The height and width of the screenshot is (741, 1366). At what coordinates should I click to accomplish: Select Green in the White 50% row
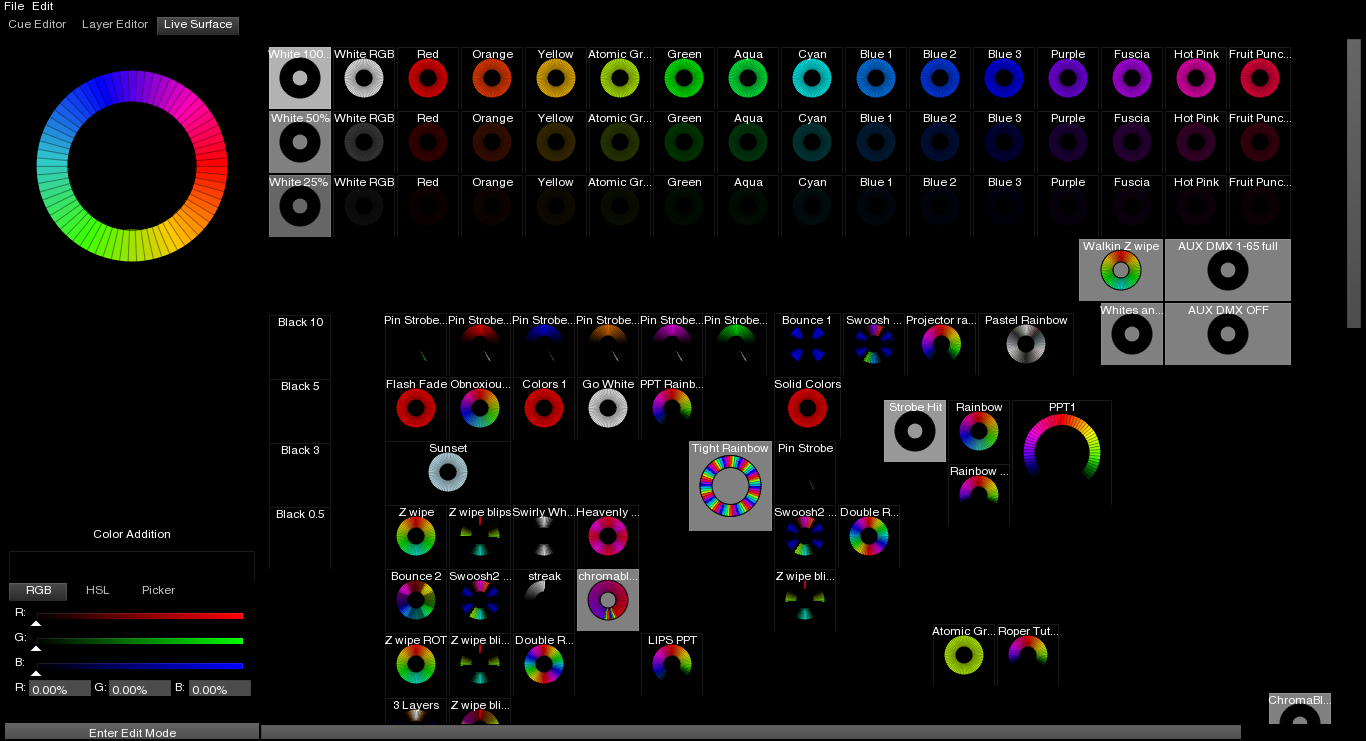pos(684,142)
